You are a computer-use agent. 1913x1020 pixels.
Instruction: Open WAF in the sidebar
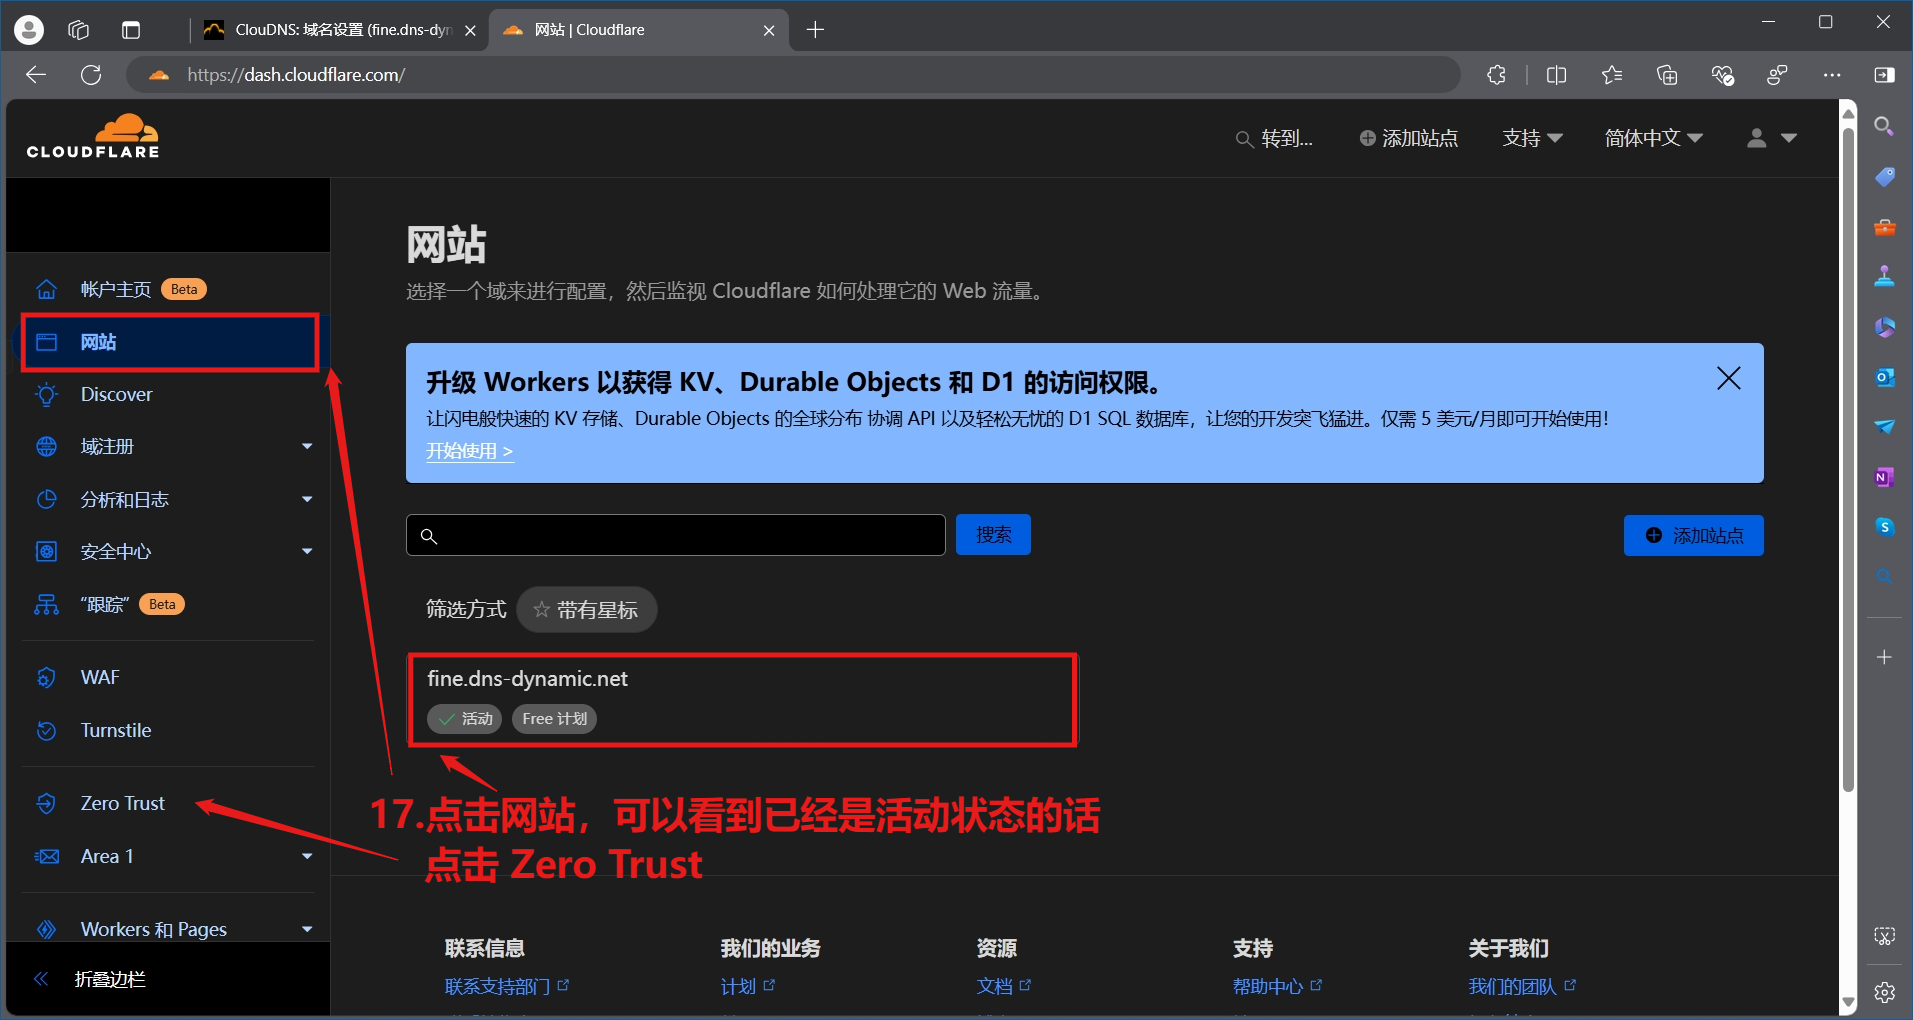[100, 677]
